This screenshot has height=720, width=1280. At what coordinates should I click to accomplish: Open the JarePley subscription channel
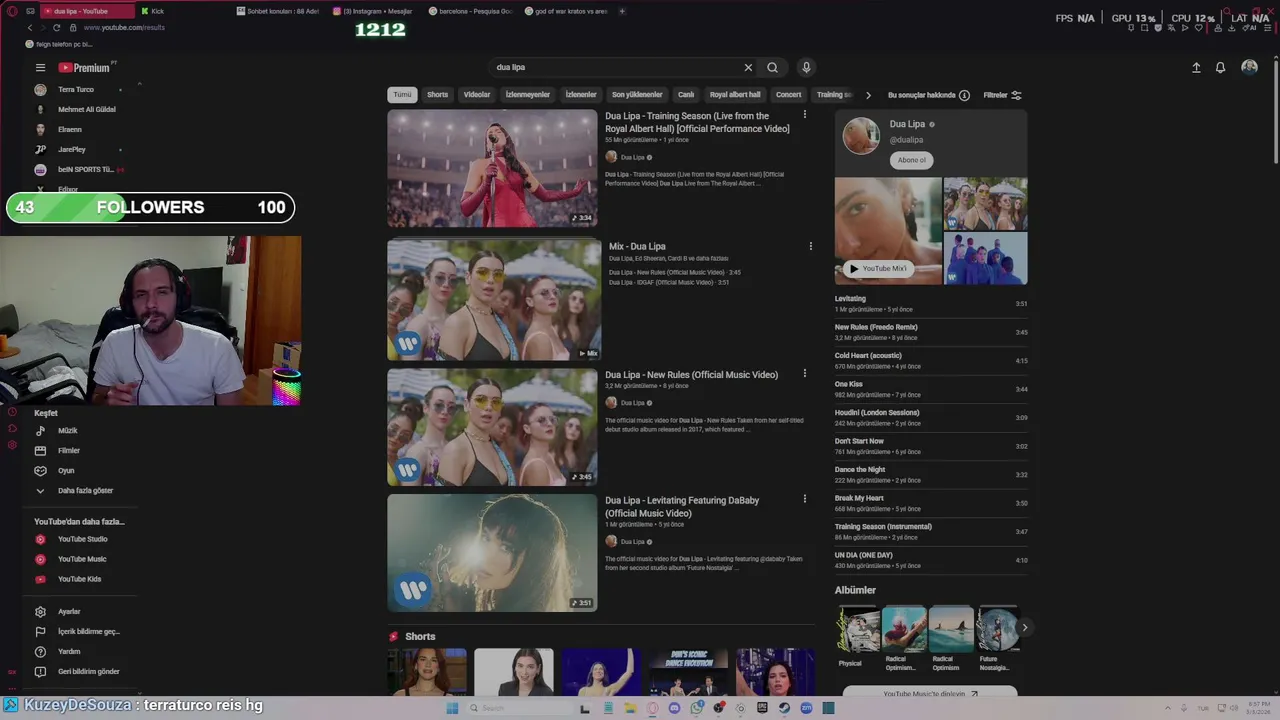coord(71,149)
